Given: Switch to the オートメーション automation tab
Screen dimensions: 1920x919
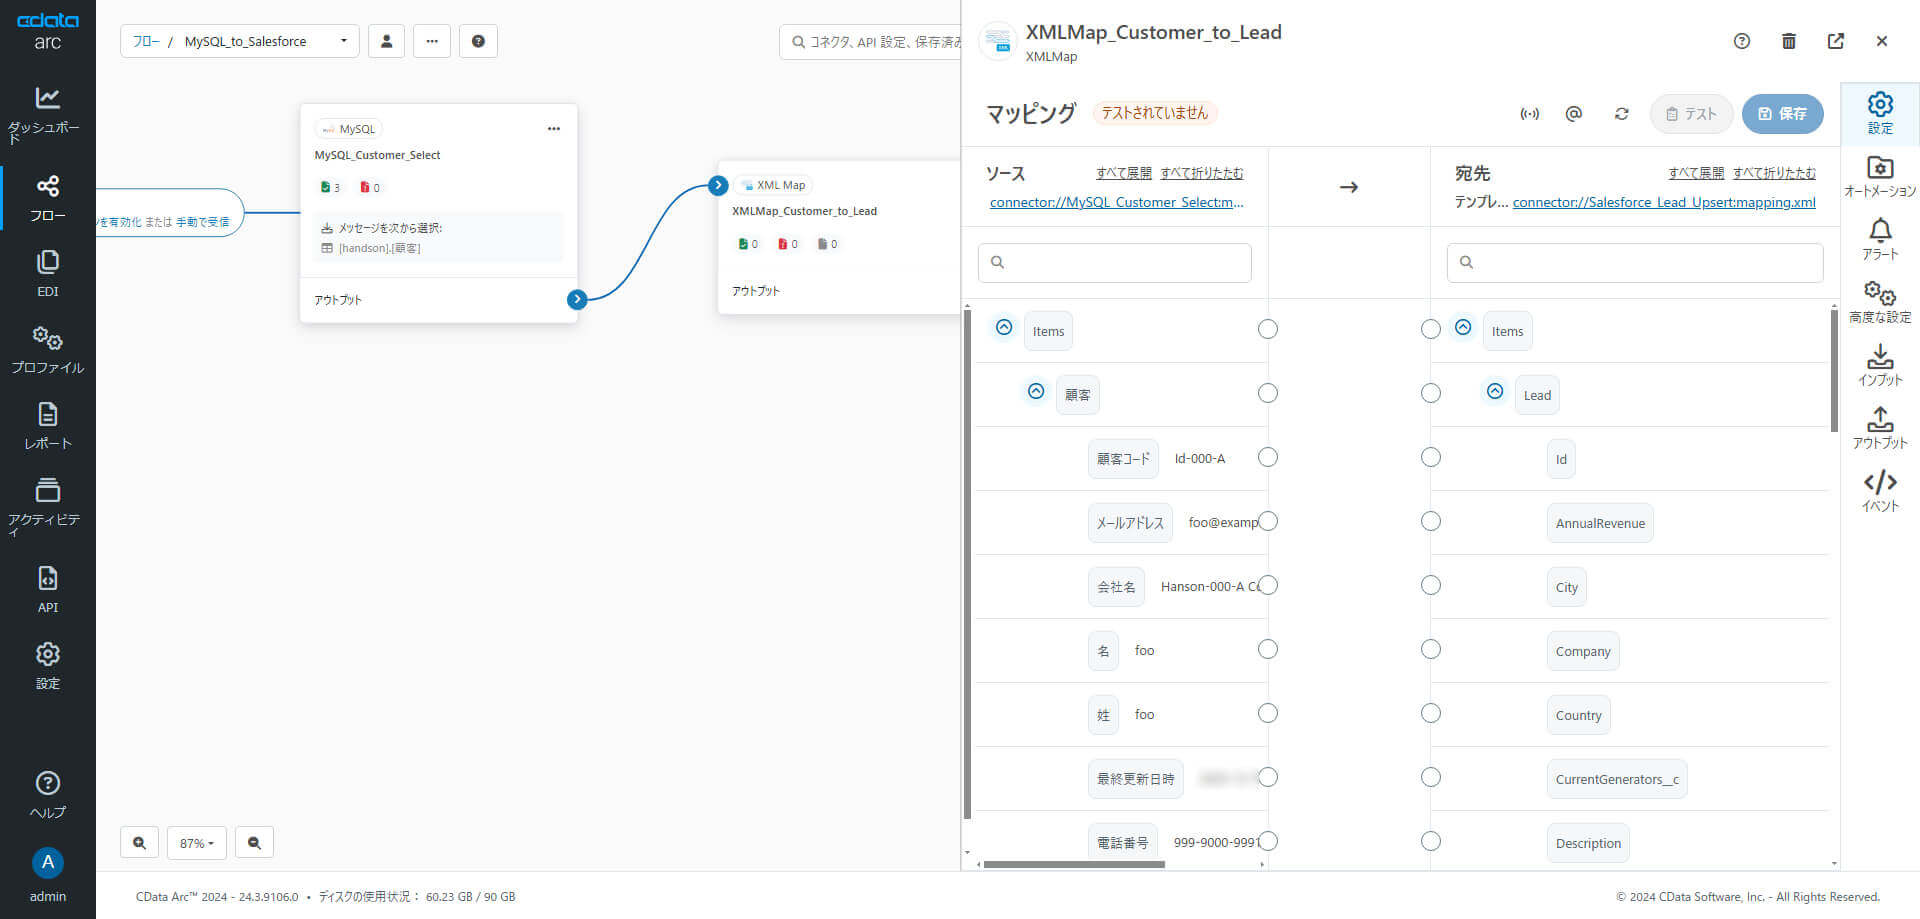Looking at the screenshot, I should point(1880,177).
